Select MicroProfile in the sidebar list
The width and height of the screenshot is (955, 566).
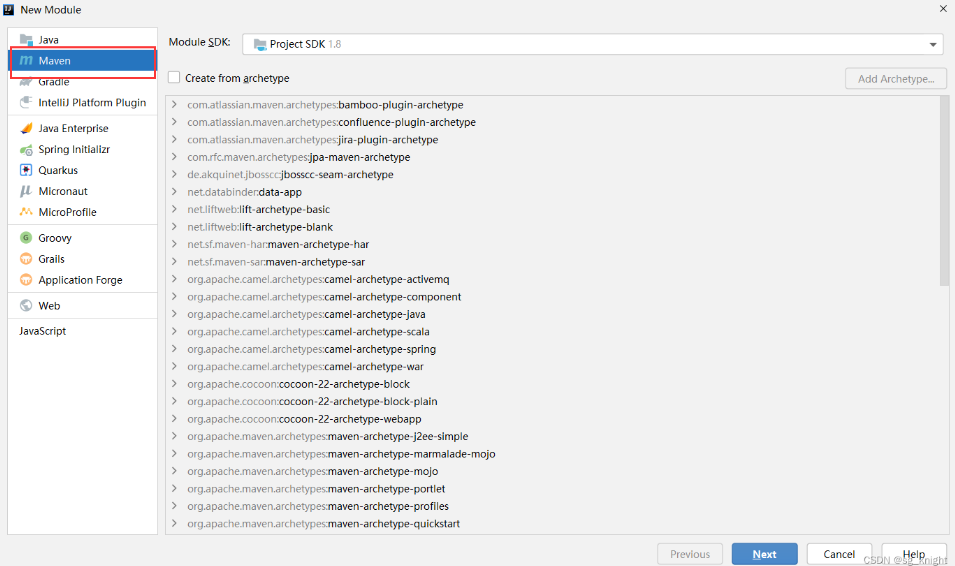coord(82,212)
